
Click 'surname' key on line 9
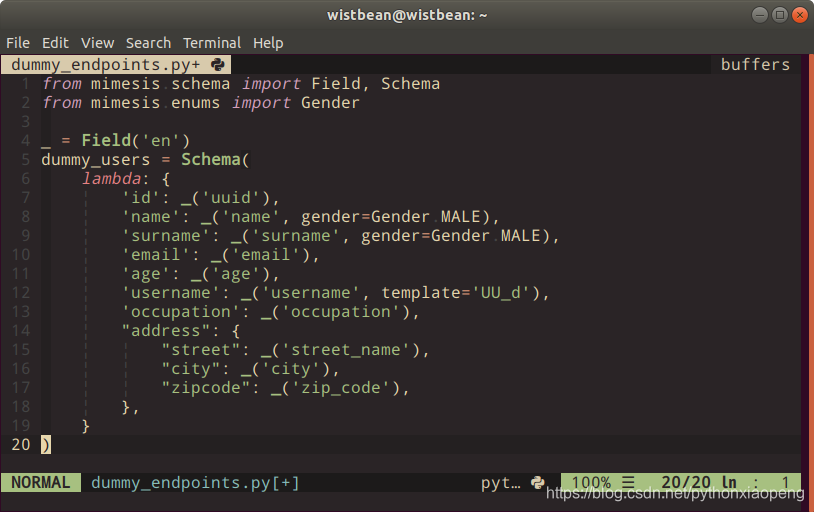pyautogui.click(x=166, y=236)
